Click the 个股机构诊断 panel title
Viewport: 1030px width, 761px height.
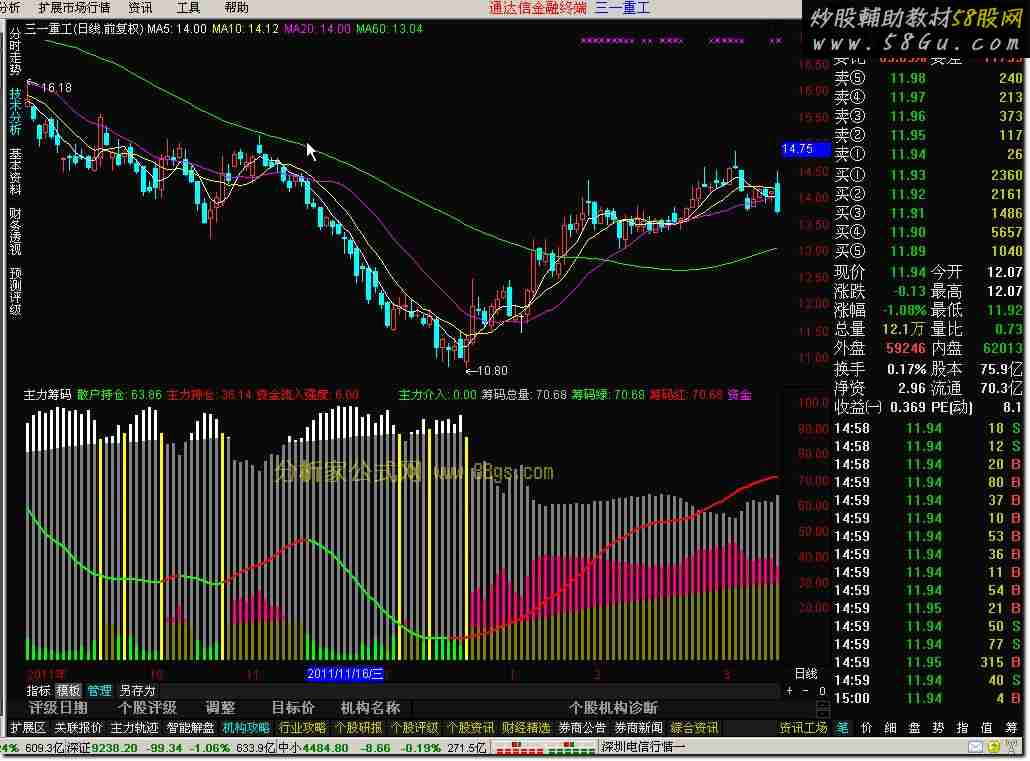click(613, 708)
